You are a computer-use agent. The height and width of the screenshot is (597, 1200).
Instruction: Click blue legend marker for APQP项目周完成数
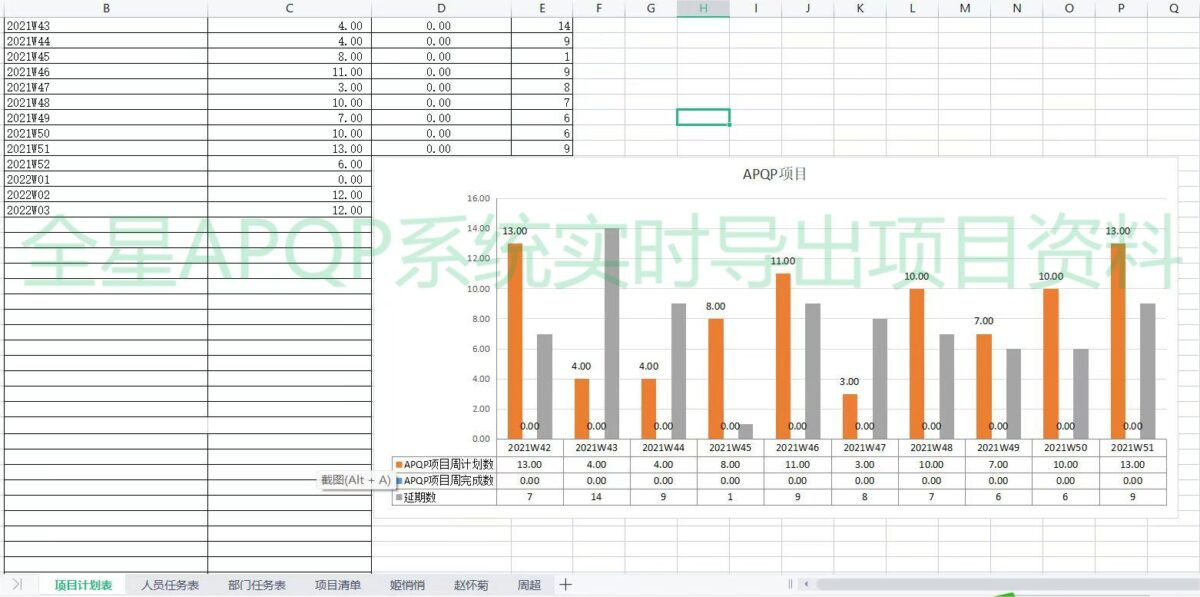pos(399,481)
